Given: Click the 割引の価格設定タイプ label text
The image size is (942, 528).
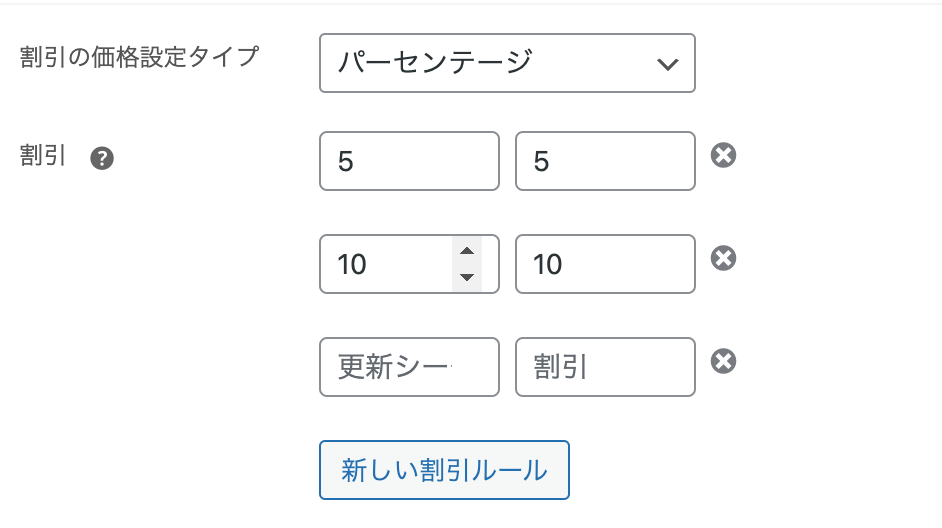Looking at the screenshot, I should click(x=139, y=57).
